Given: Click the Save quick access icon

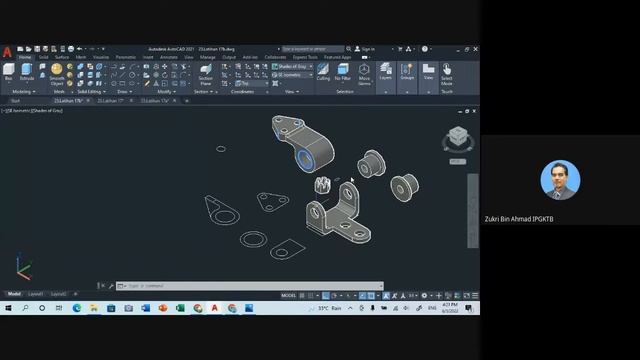Looking at the screenshot, I should [x=37, y=49].
